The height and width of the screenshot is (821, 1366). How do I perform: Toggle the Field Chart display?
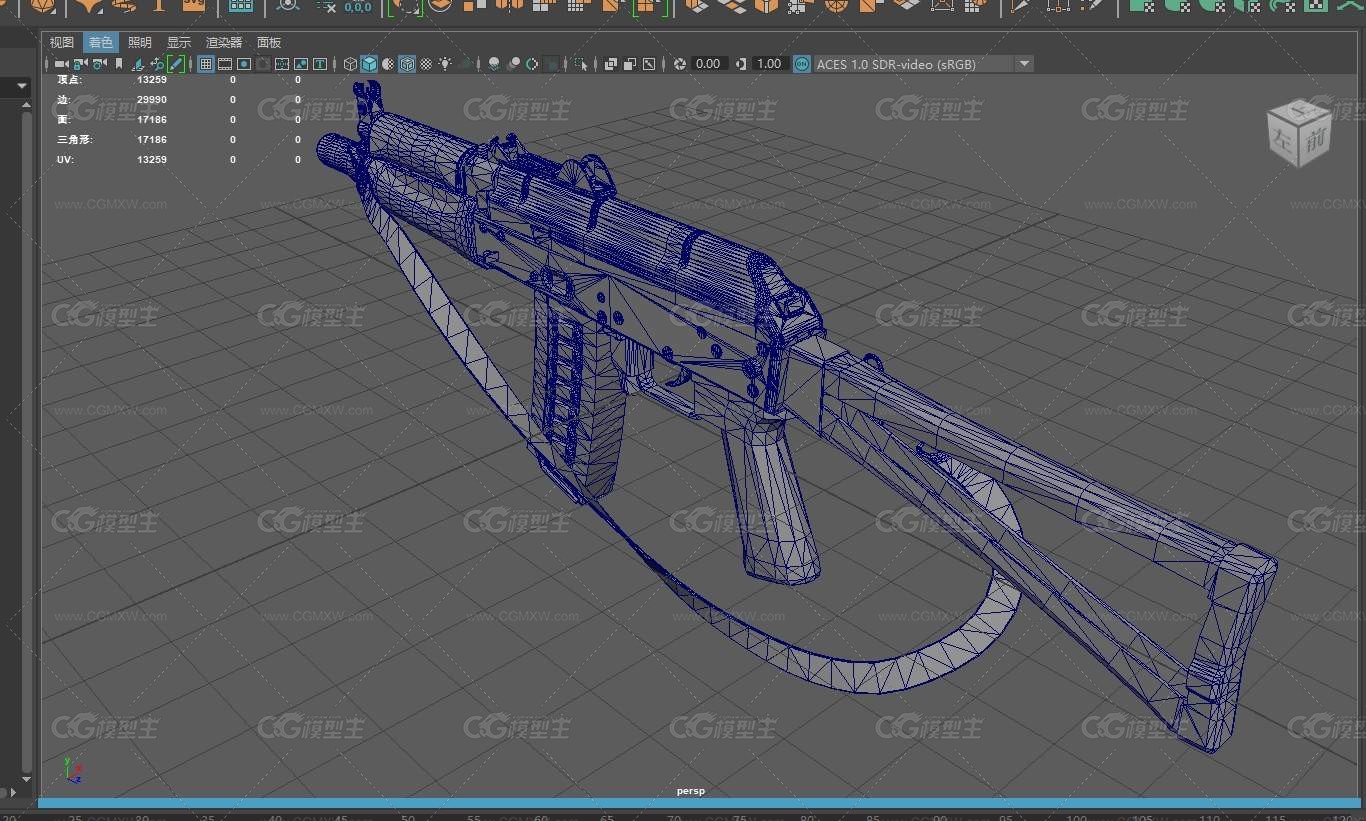pyautogui.click(x=282, y=64)
